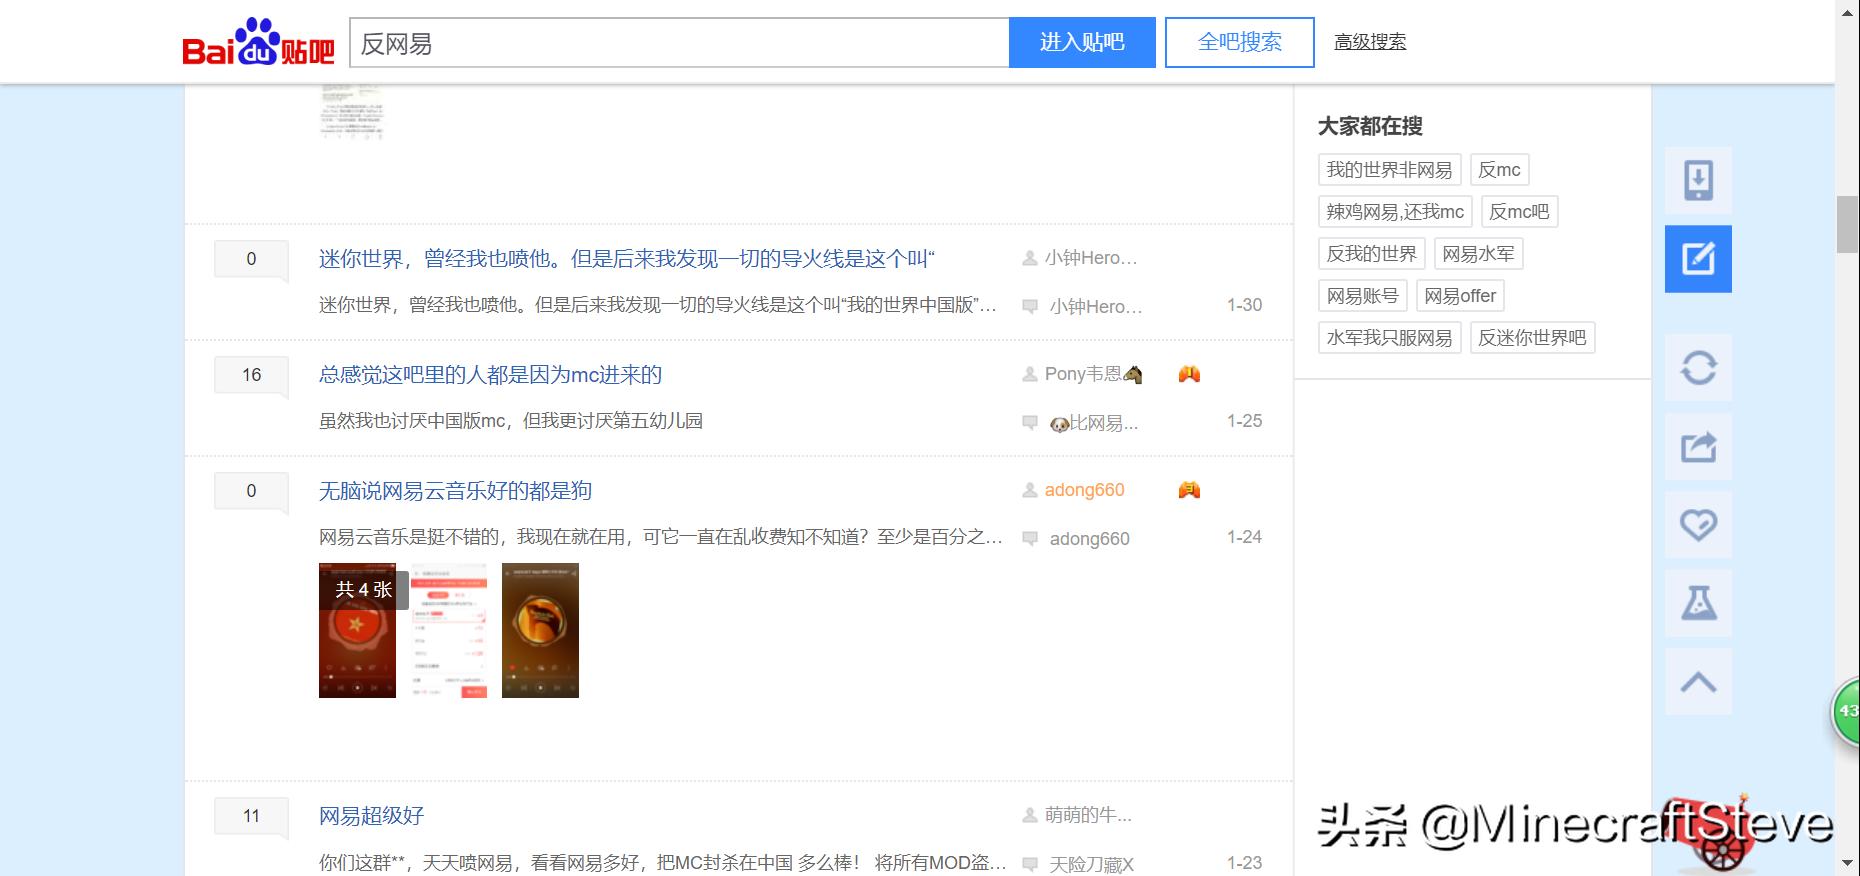Click the 全吧搜索 button
The image size is (1860, 876).
tap(1240, 42)
